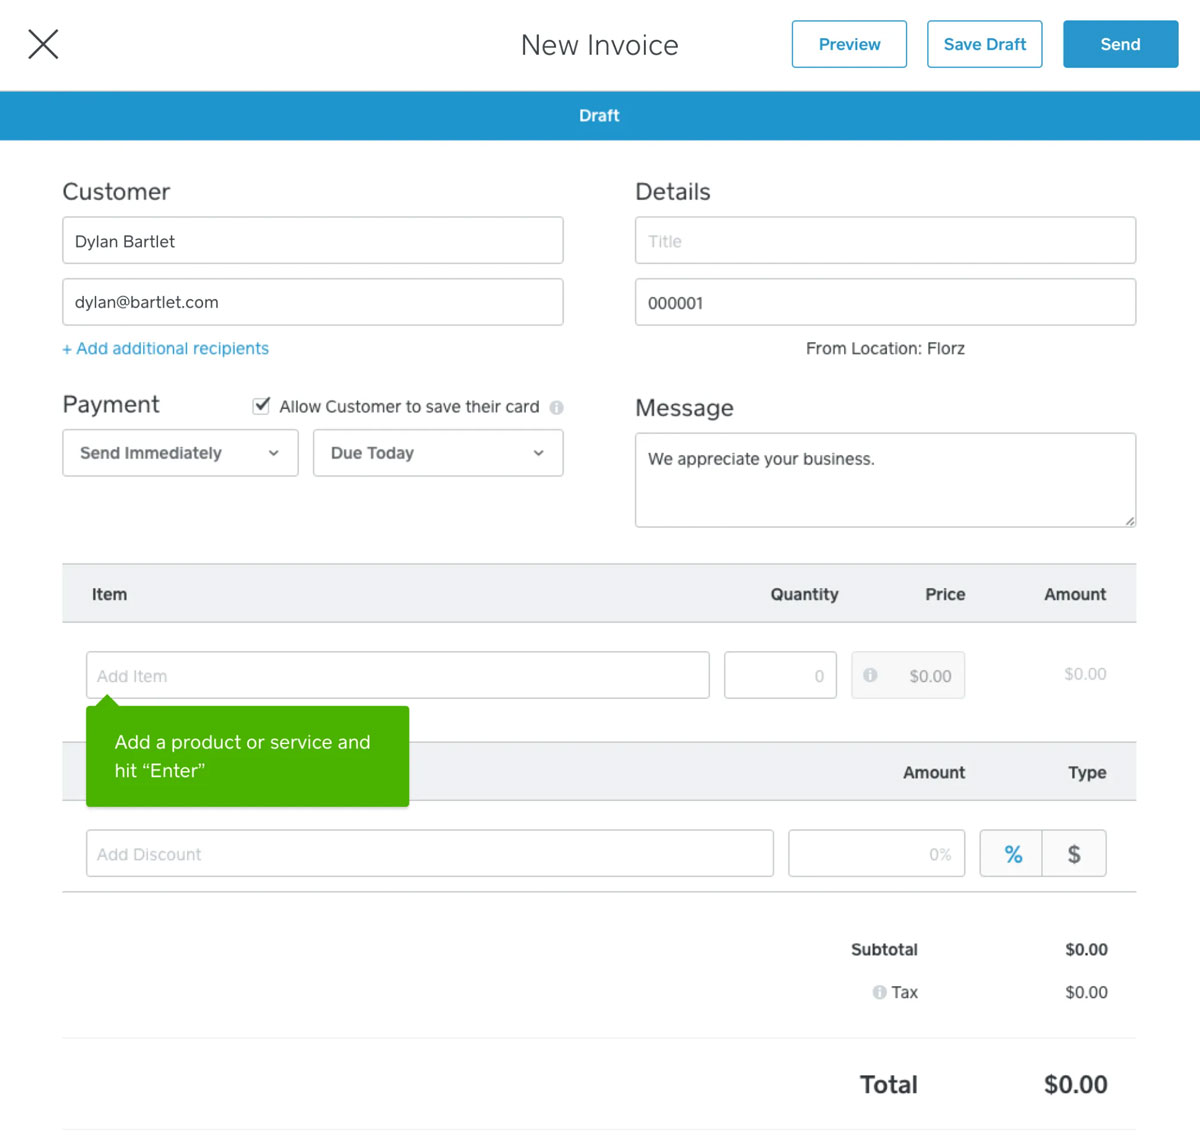This screenshot has width=1200, height=1135.
Task: Select the dollar discount type icon
Action: (x=1073, y=853)
